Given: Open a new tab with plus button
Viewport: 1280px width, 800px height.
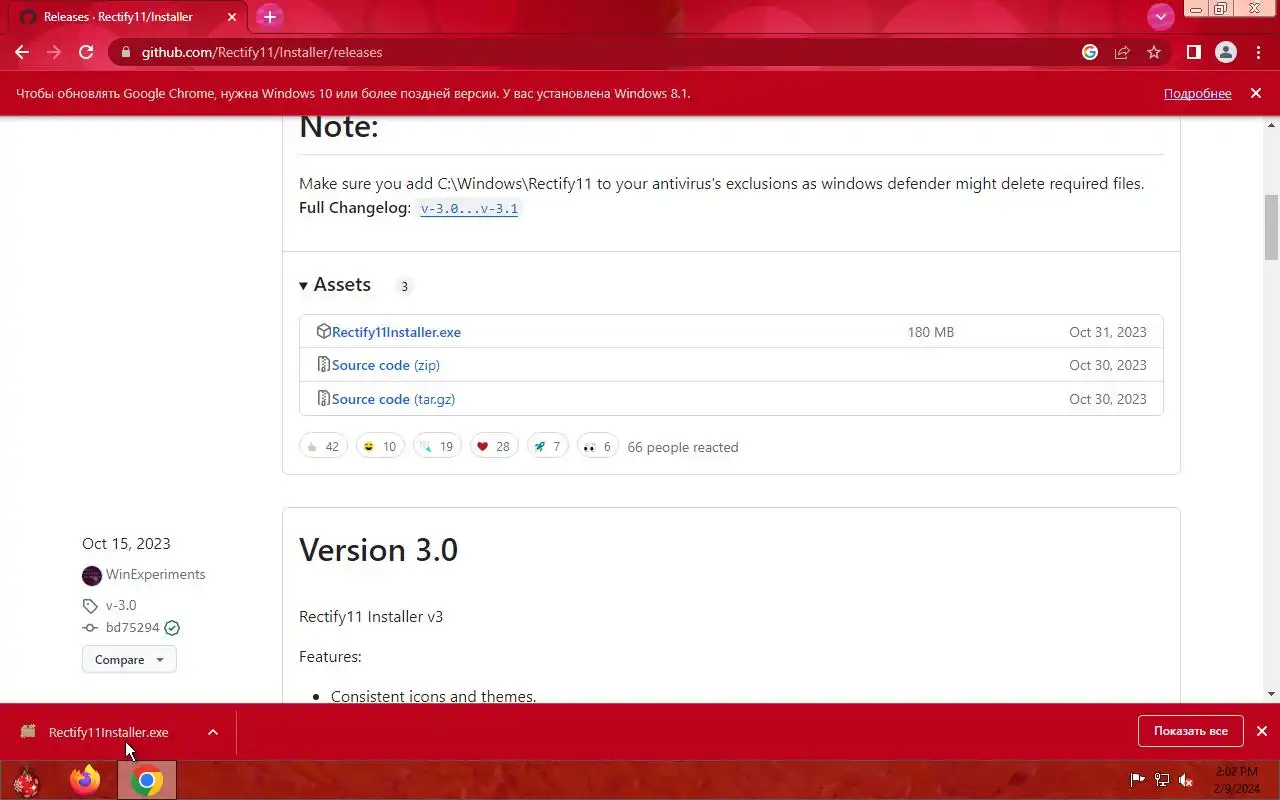Looking at the screenshot, I should (269, 17).
